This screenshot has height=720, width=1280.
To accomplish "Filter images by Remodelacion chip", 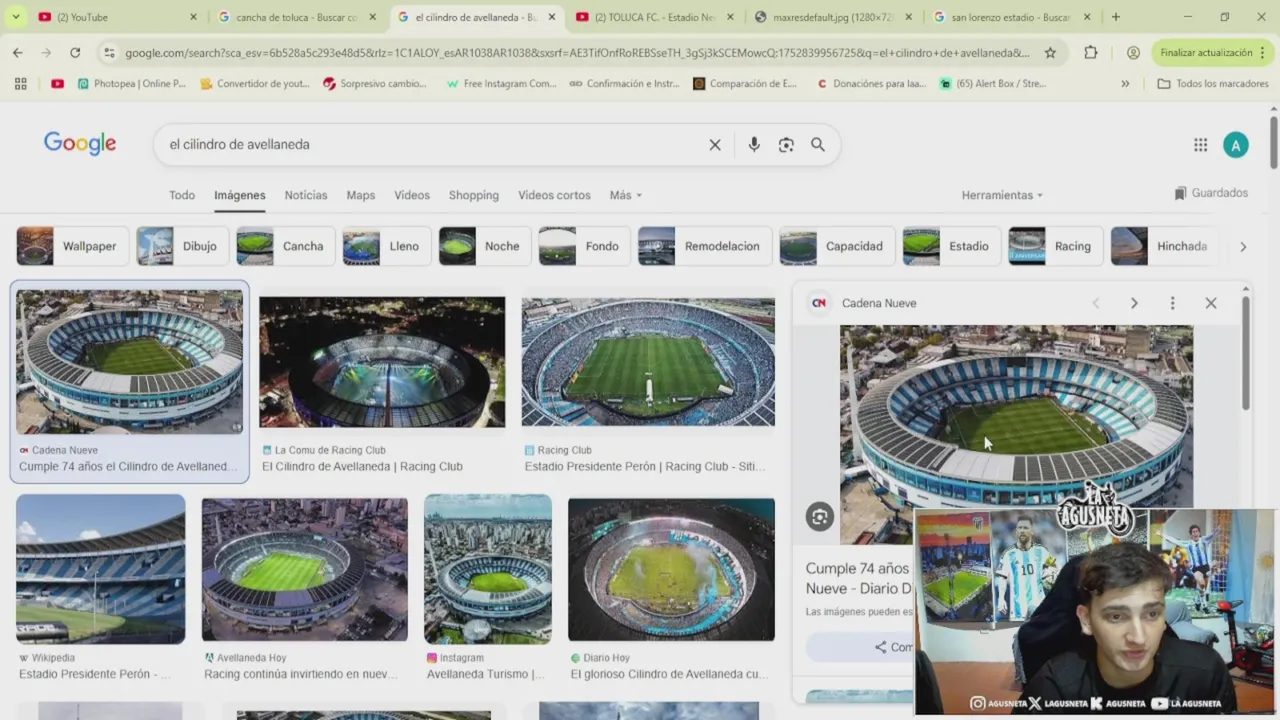I will click(703, 246).
